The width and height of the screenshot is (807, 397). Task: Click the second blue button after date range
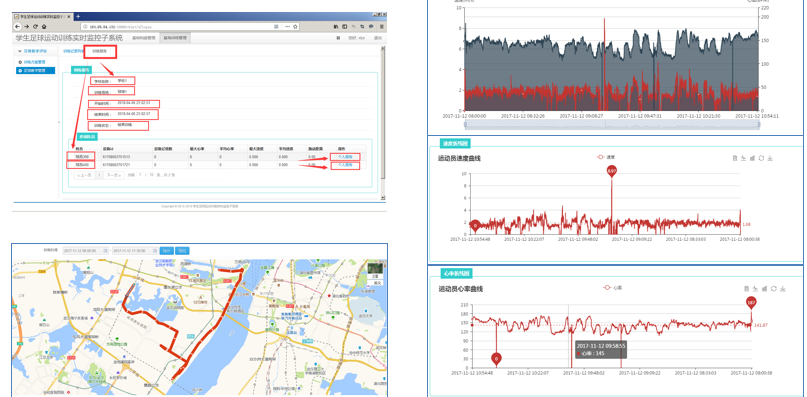coord(182,250)
